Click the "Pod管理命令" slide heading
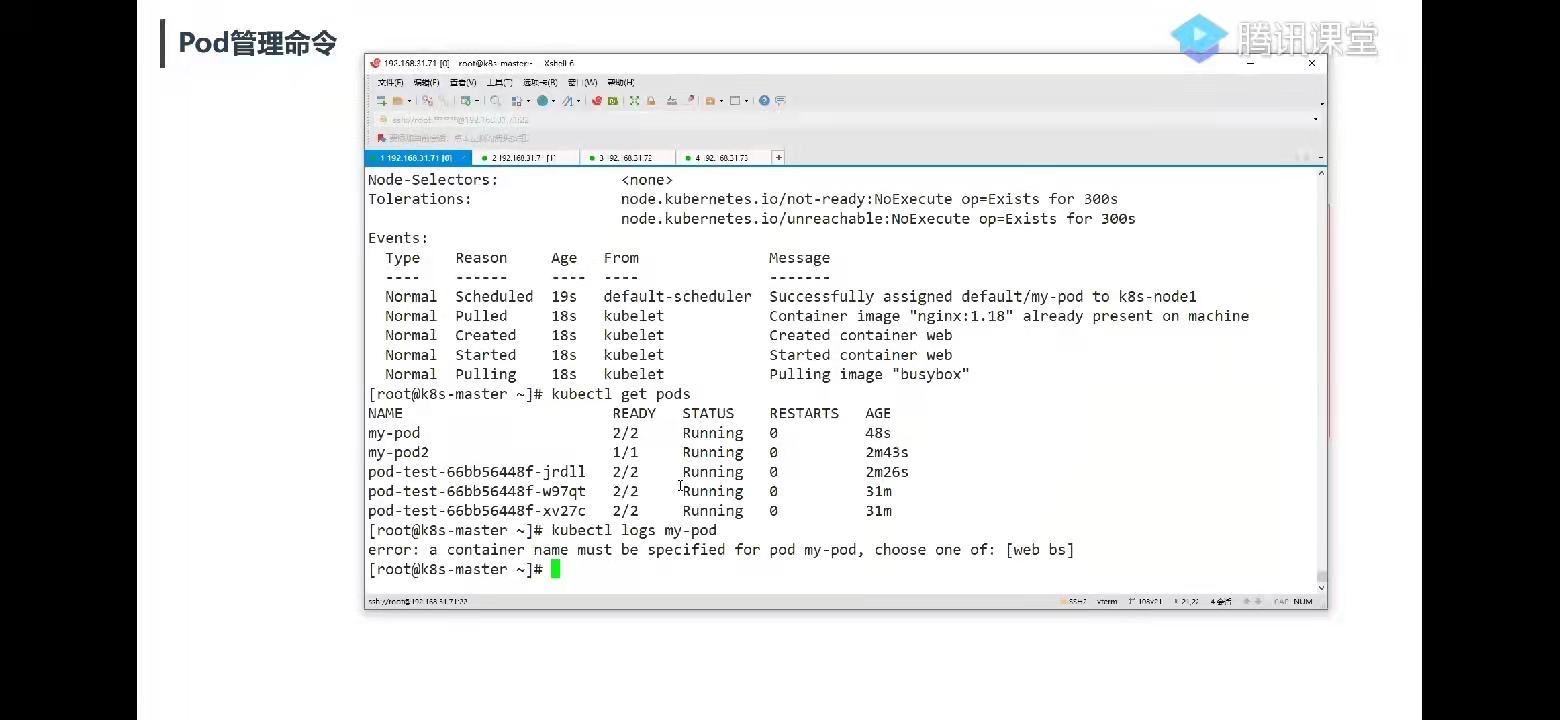1560x720 pixels. point(258,43)
